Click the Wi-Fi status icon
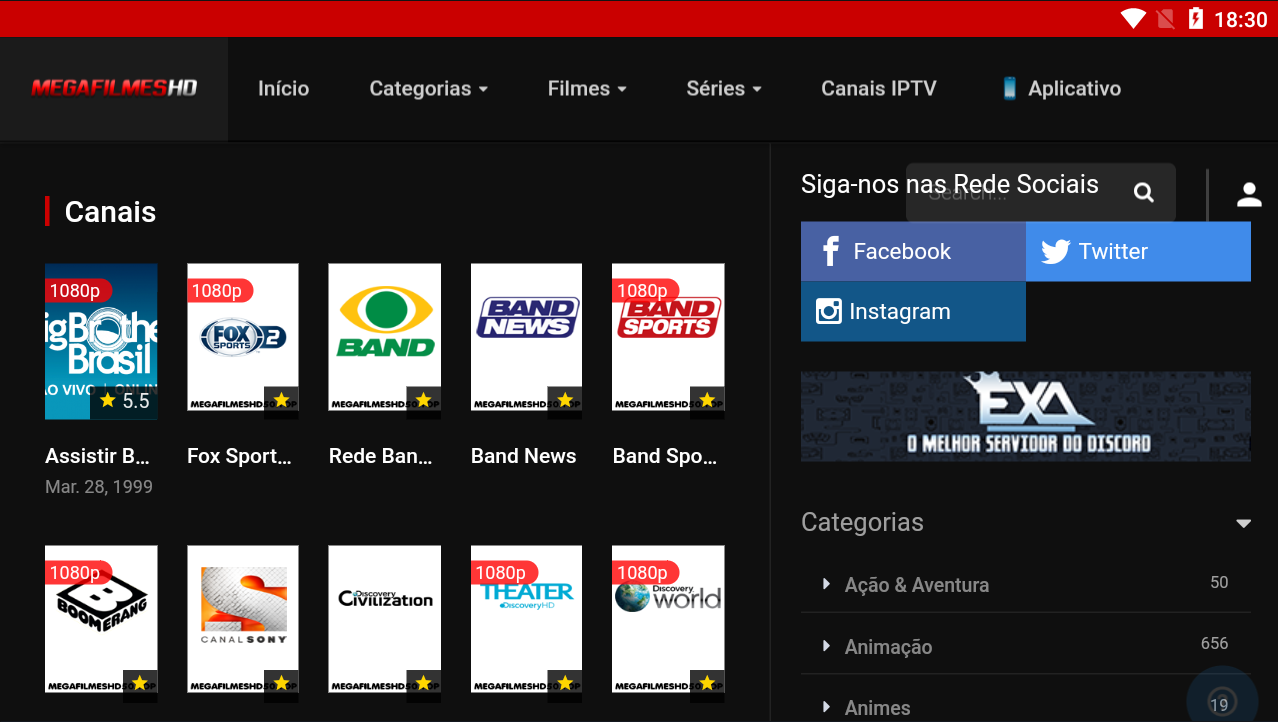The image size is (1278, 722). 1133,18
